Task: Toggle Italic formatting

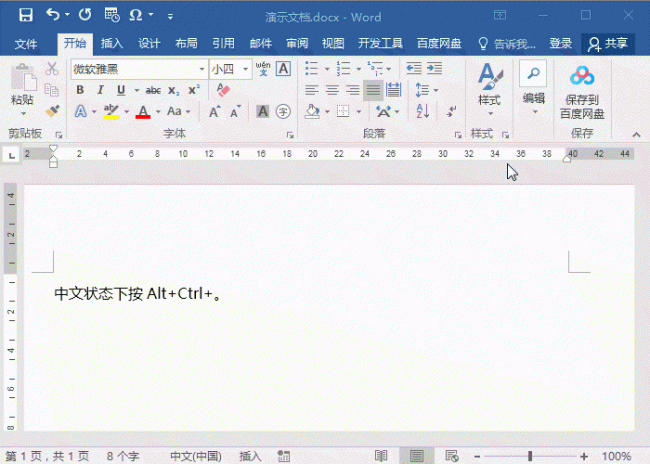Action: (100, 90)
